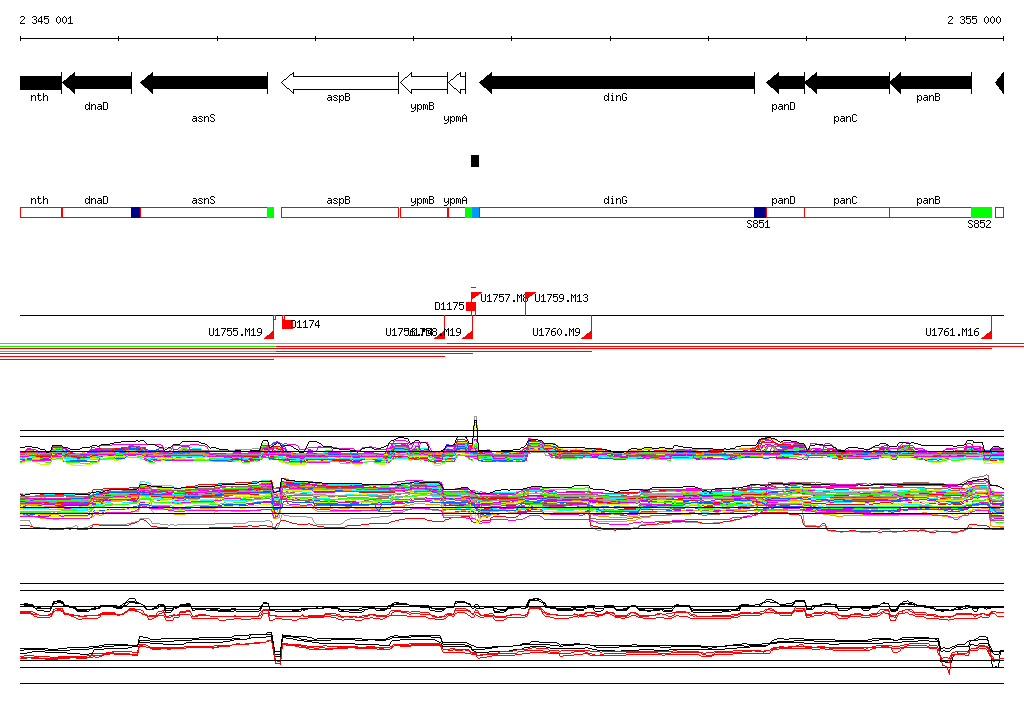Select the red-outlined panD segment box

tap(785, 212)
